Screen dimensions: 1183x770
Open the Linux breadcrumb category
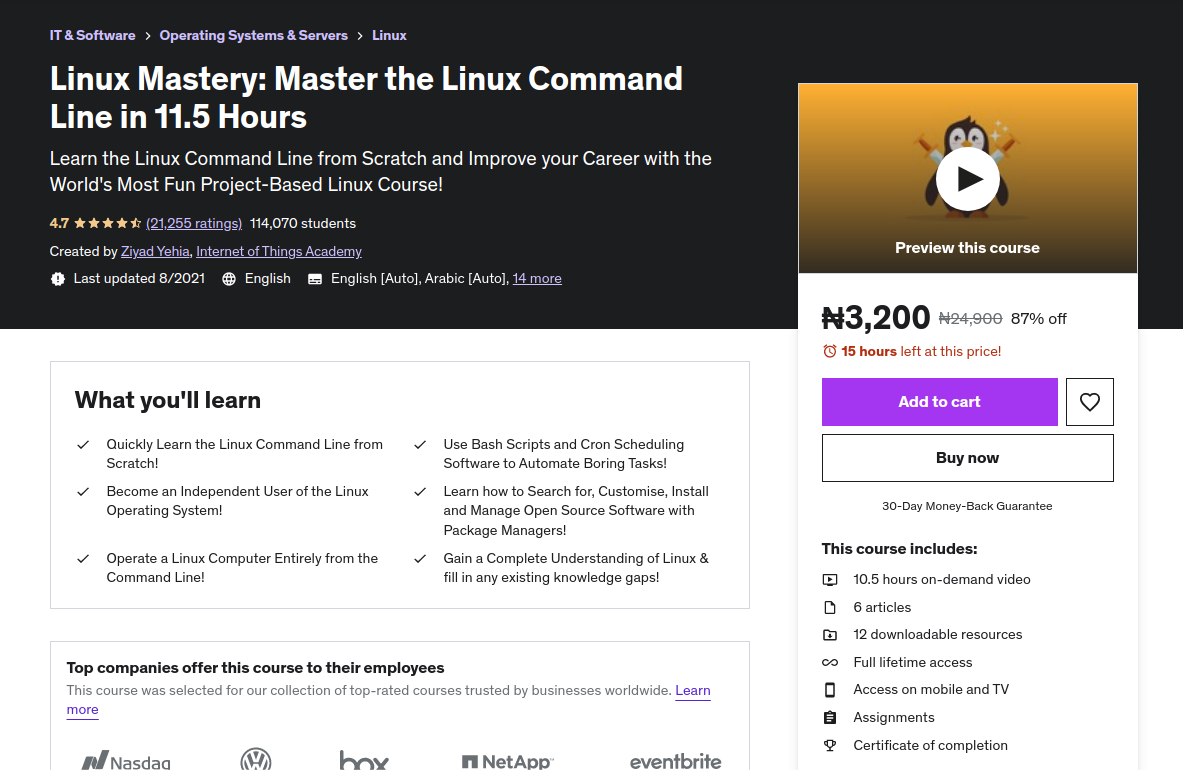(x=389, y=35)
